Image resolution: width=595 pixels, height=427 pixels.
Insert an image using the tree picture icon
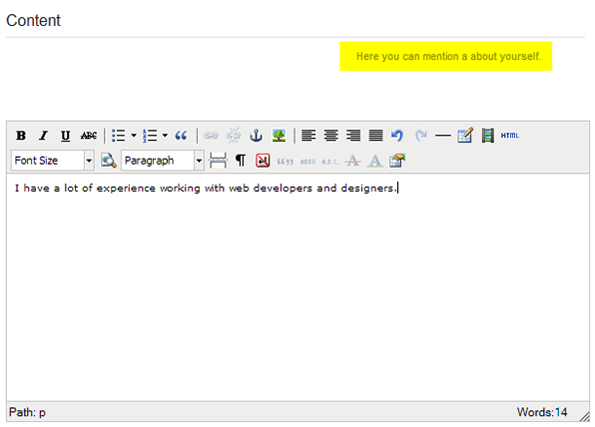pos(279,136)
